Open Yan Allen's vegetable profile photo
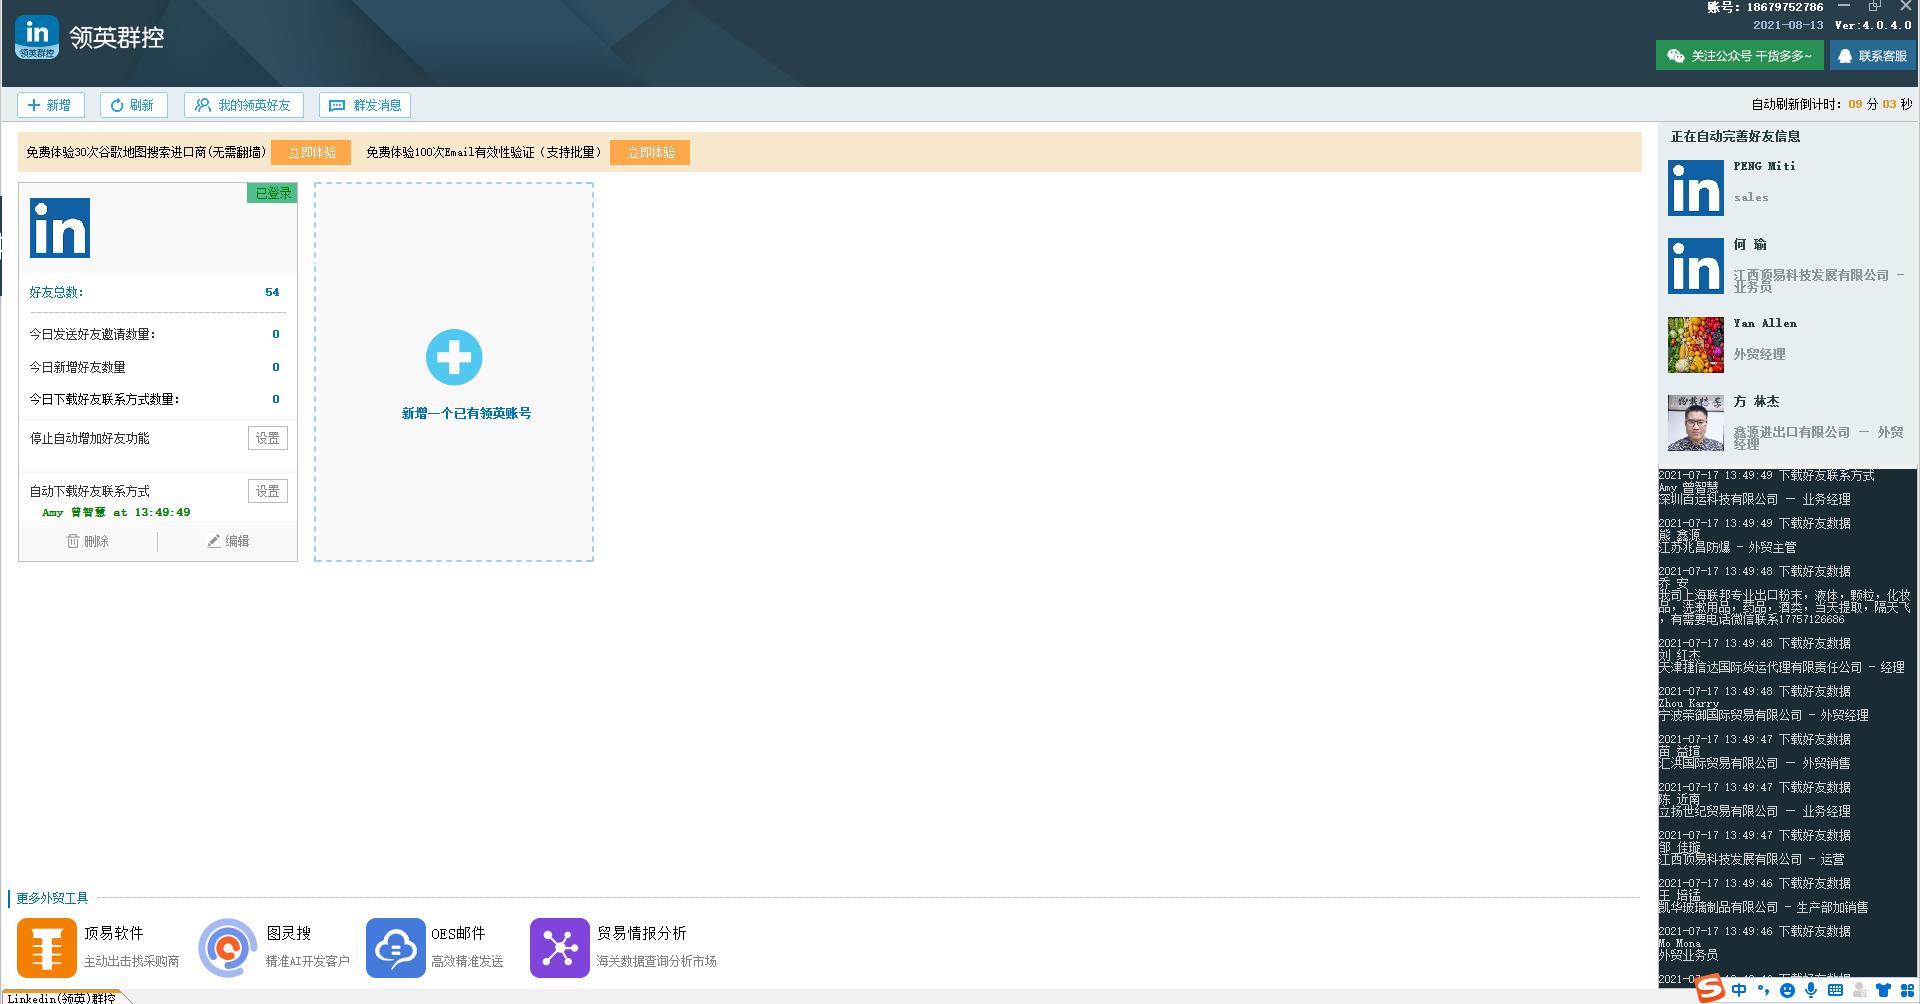This screenshot has height=1004, width=1920. click(x=1696, y=345)
